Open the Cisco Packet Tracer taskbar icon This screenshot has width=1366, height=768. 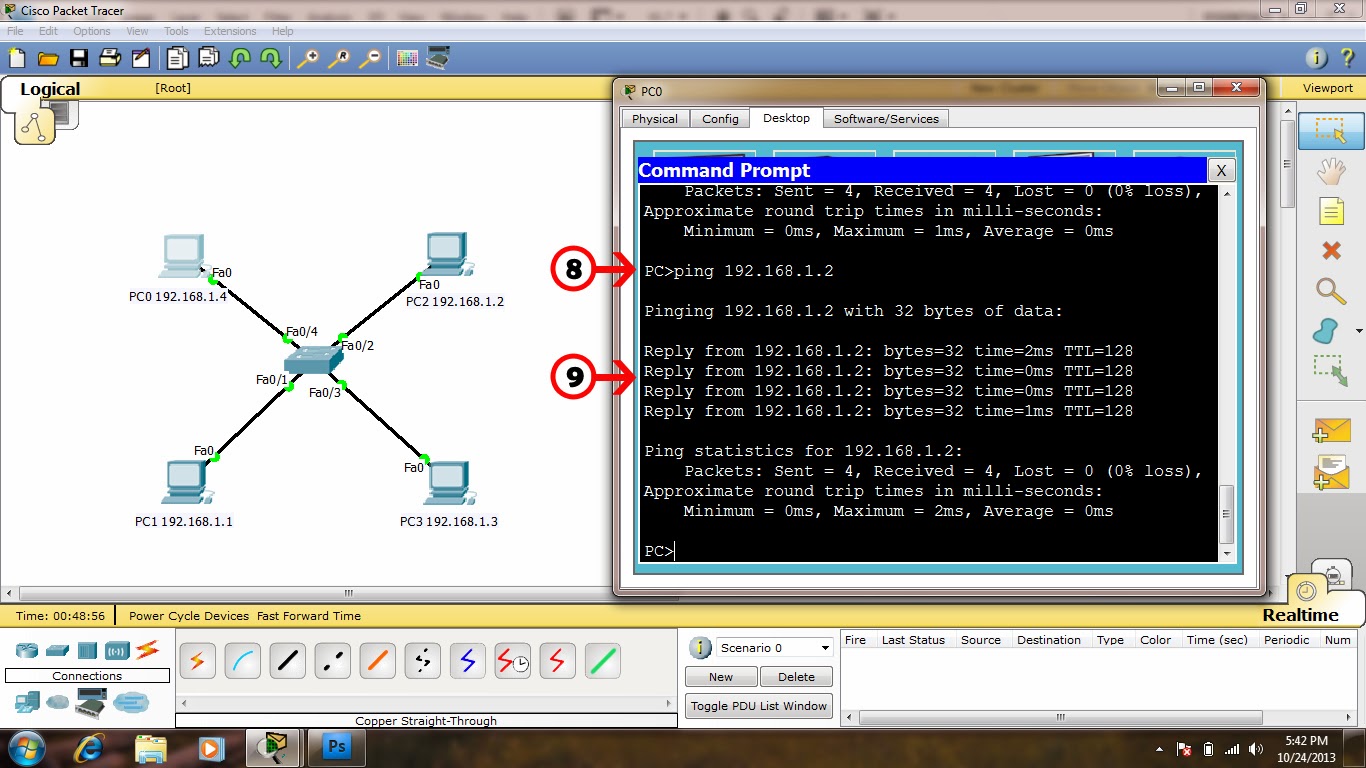tap(270, 747)
